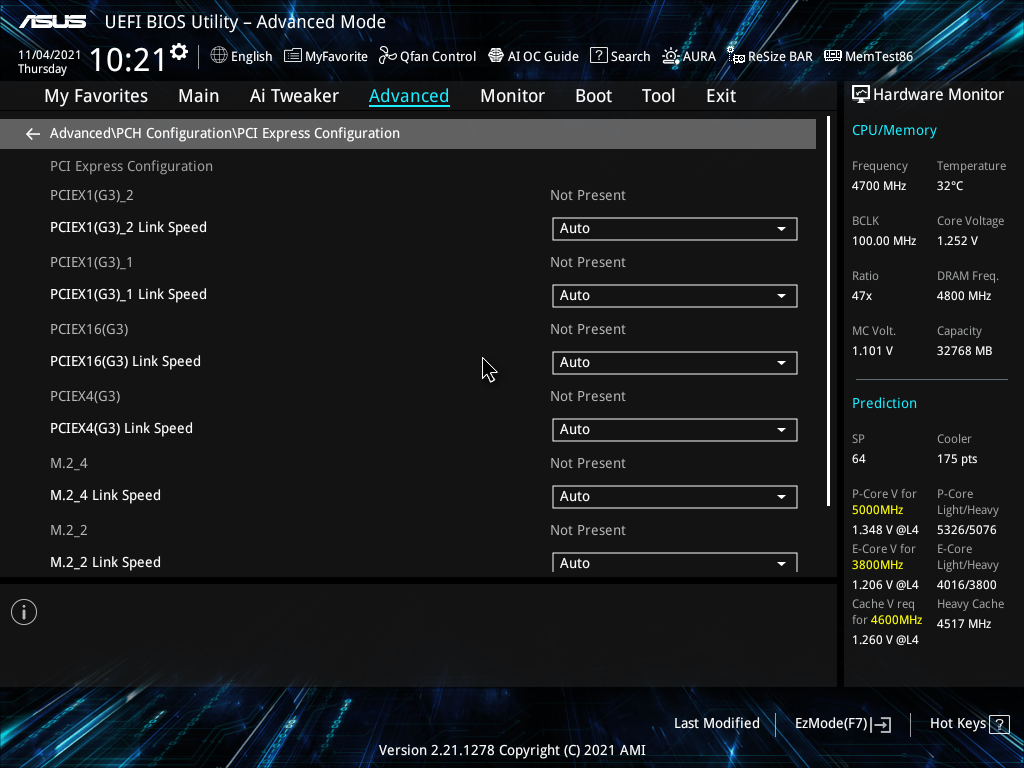Expand M.2_2 Link Speed dropdown
The height and width of the screenshot is (768, 1024).
tap(675, 562)
